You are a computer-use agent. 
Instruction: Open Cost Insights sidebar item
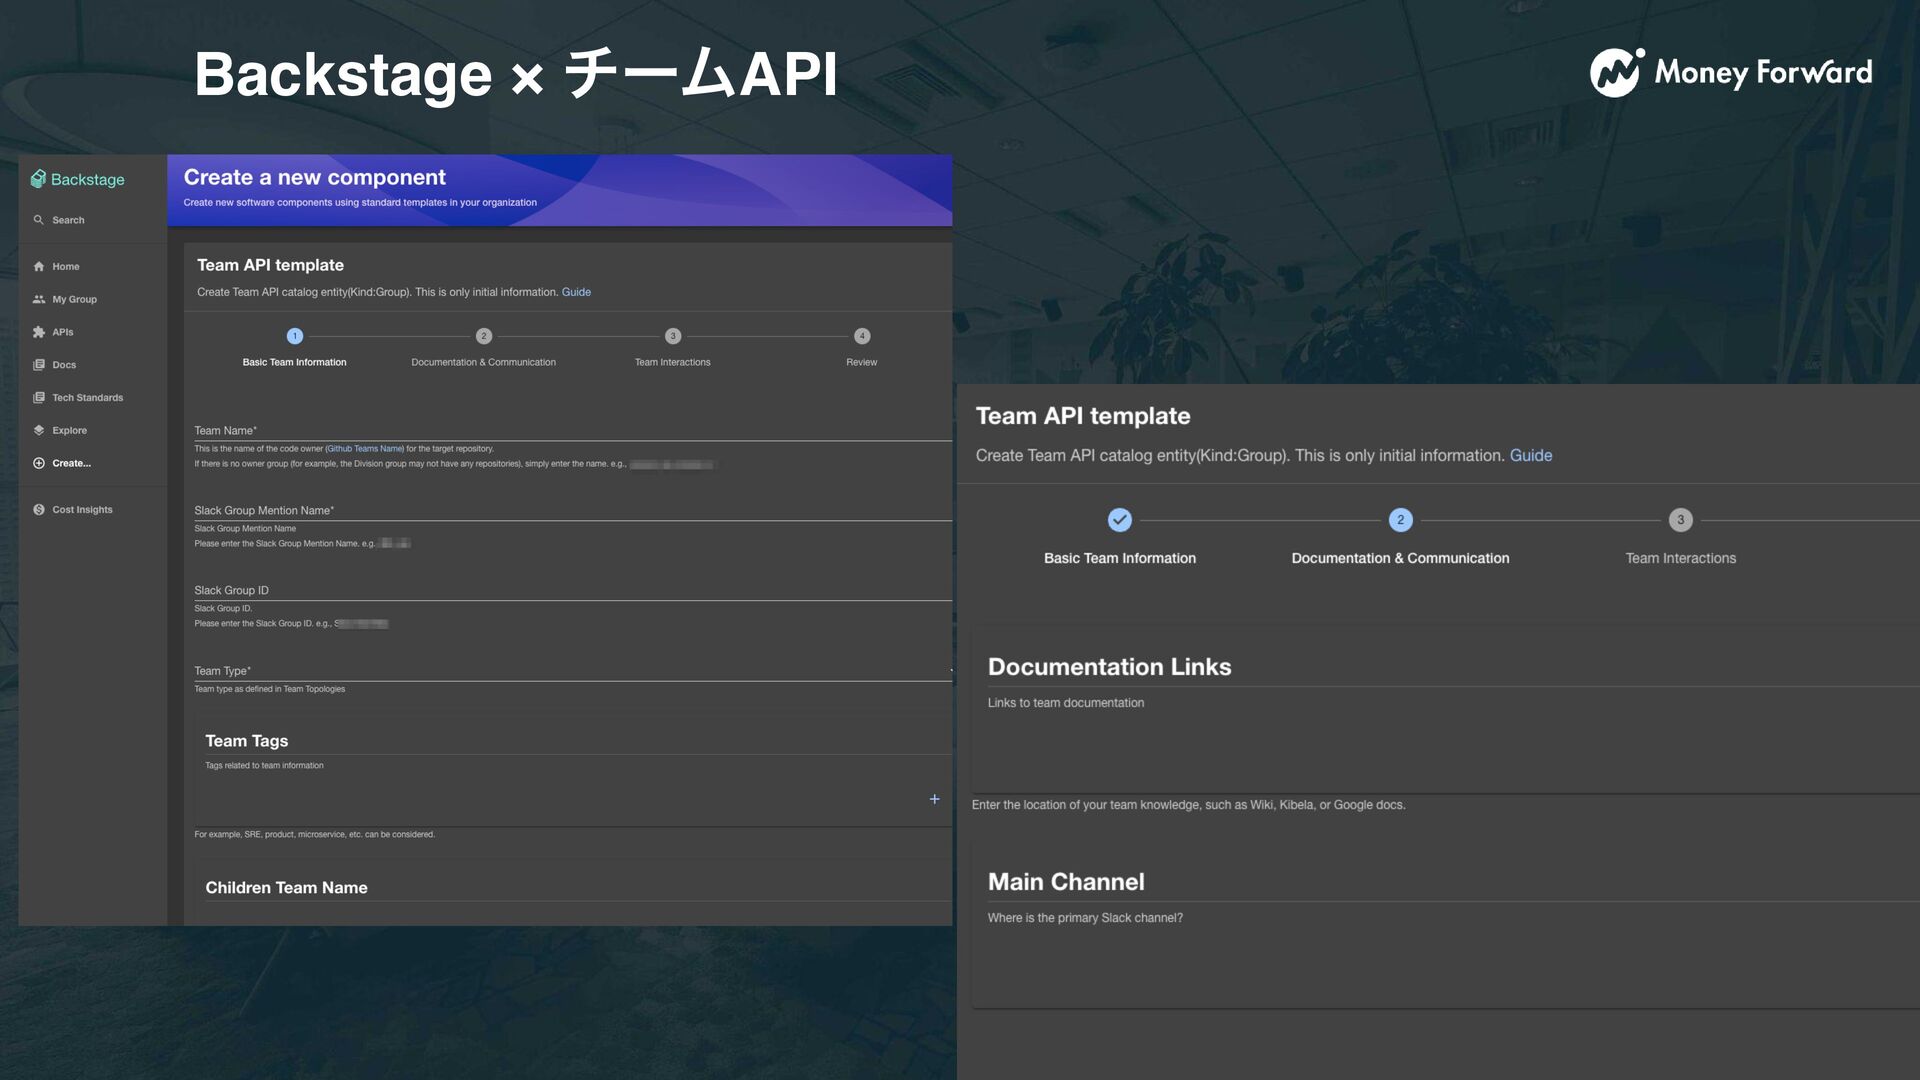[x=83, y=510]
